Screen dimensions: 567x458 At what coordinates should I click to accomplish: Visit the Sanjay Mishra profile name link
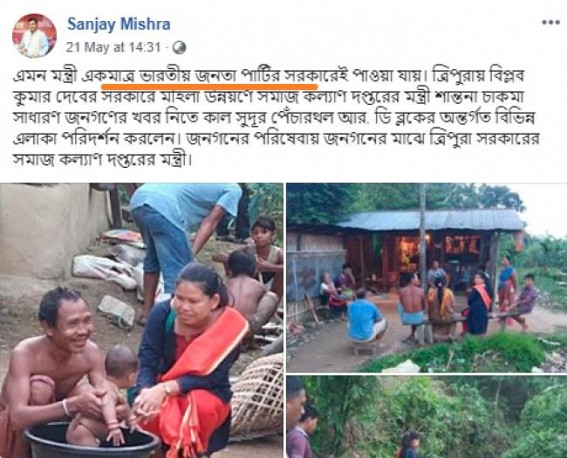point(119,24)
